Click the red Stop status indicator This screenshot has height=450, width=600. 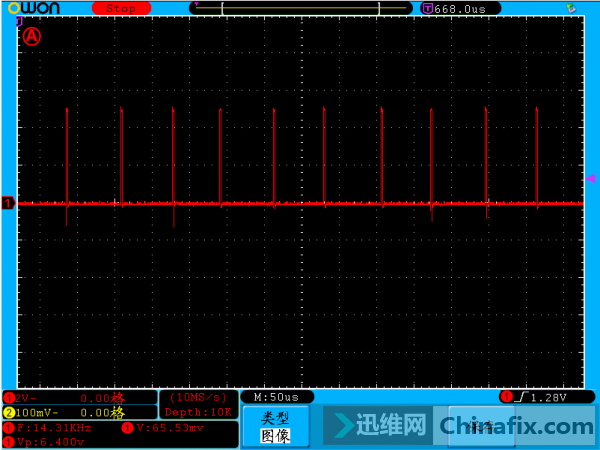[121, 8]
